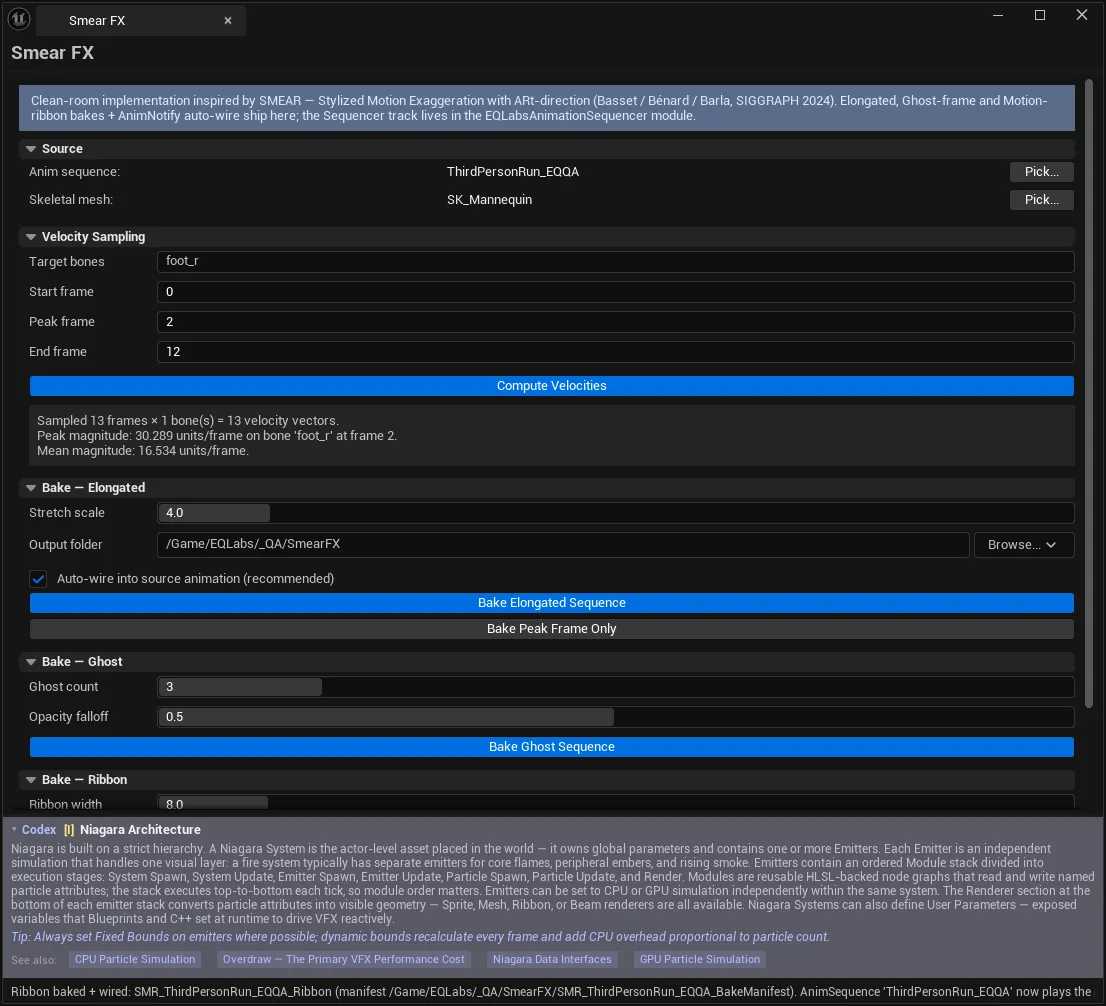Click Bake Ghost Sequence button

point(552,747)
